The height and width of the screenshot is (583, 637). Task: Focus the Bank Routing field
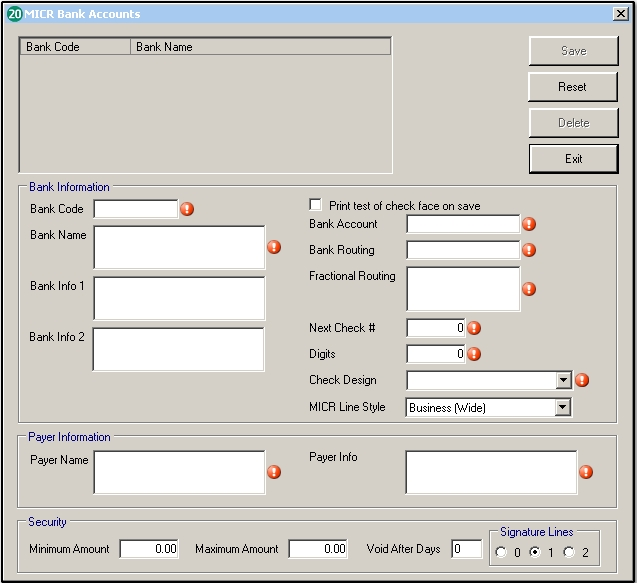(463, 250)
